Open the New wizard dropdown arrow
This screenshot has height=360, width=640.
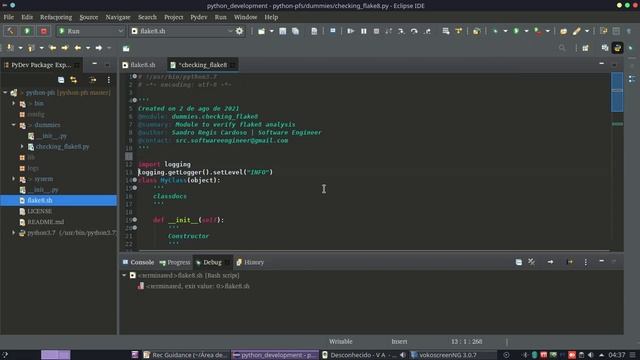click(x=271, y=31)
